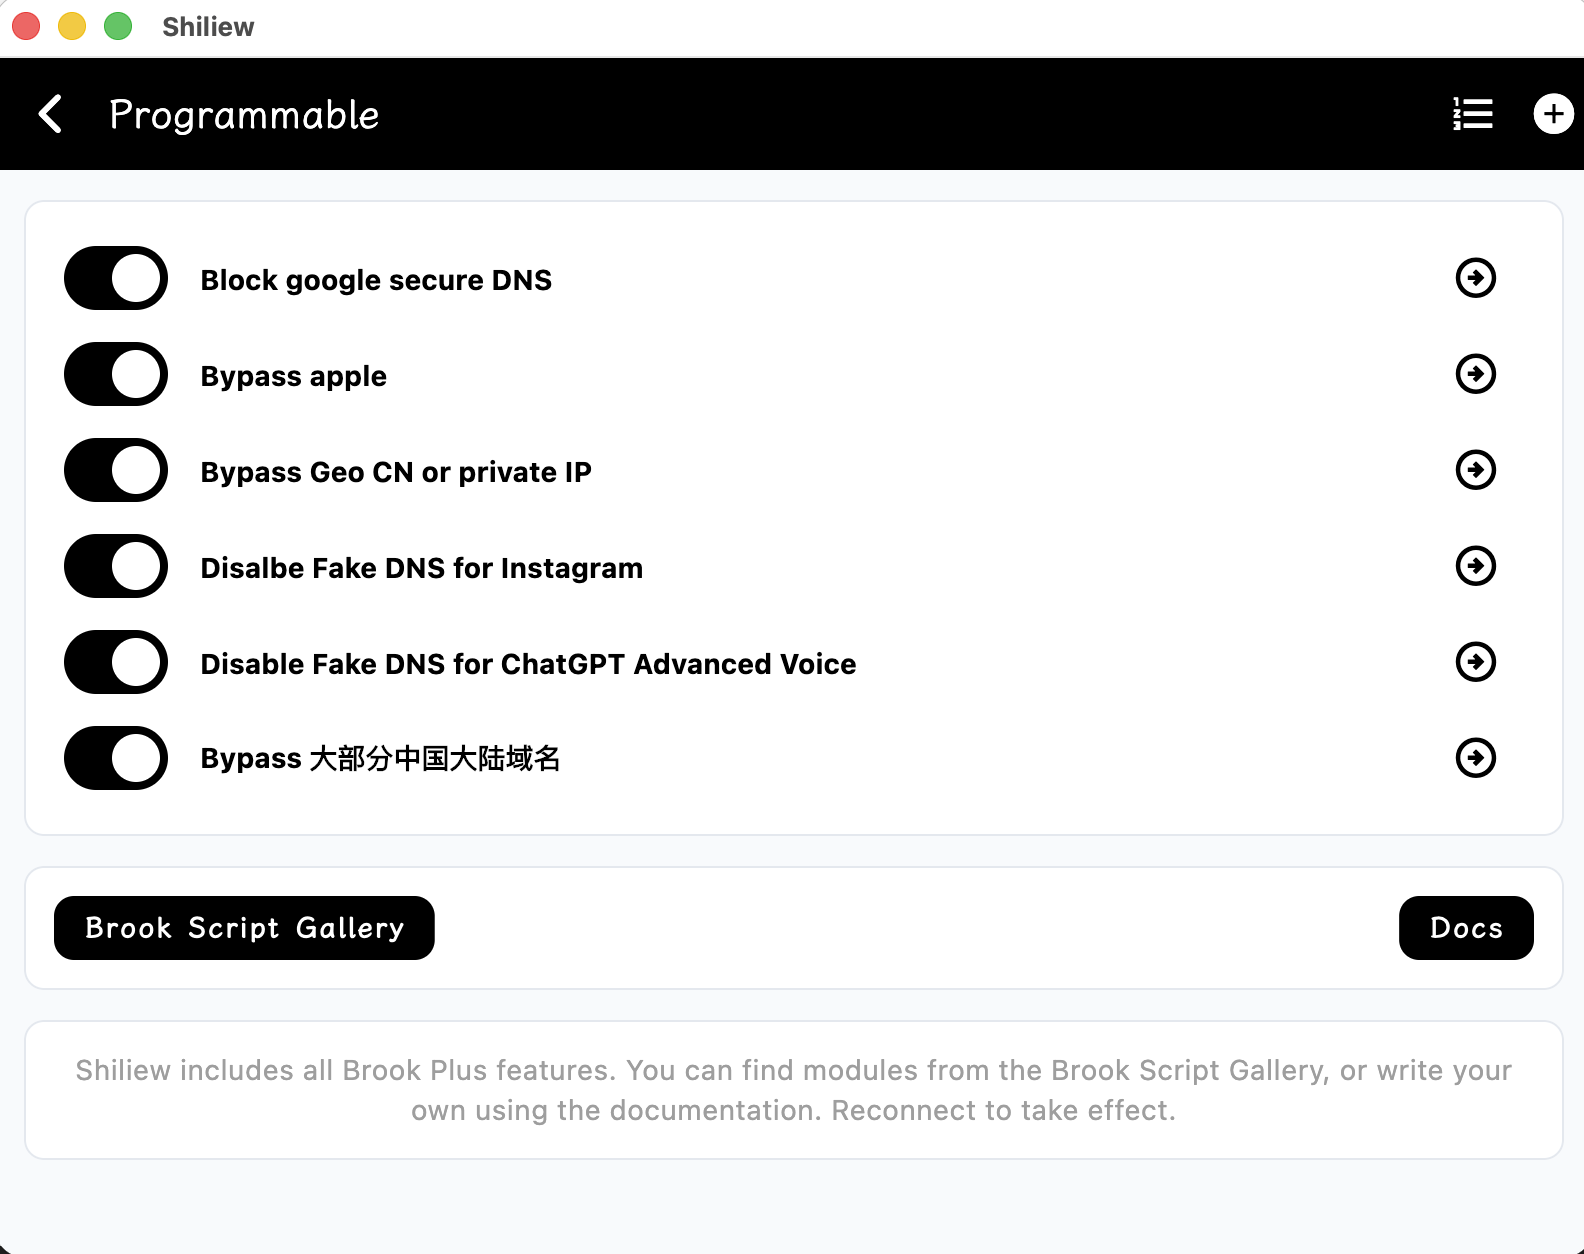1584x1254 pixels.
Task: Open details arrow for Block google secure DNS
Action: 1475,278
